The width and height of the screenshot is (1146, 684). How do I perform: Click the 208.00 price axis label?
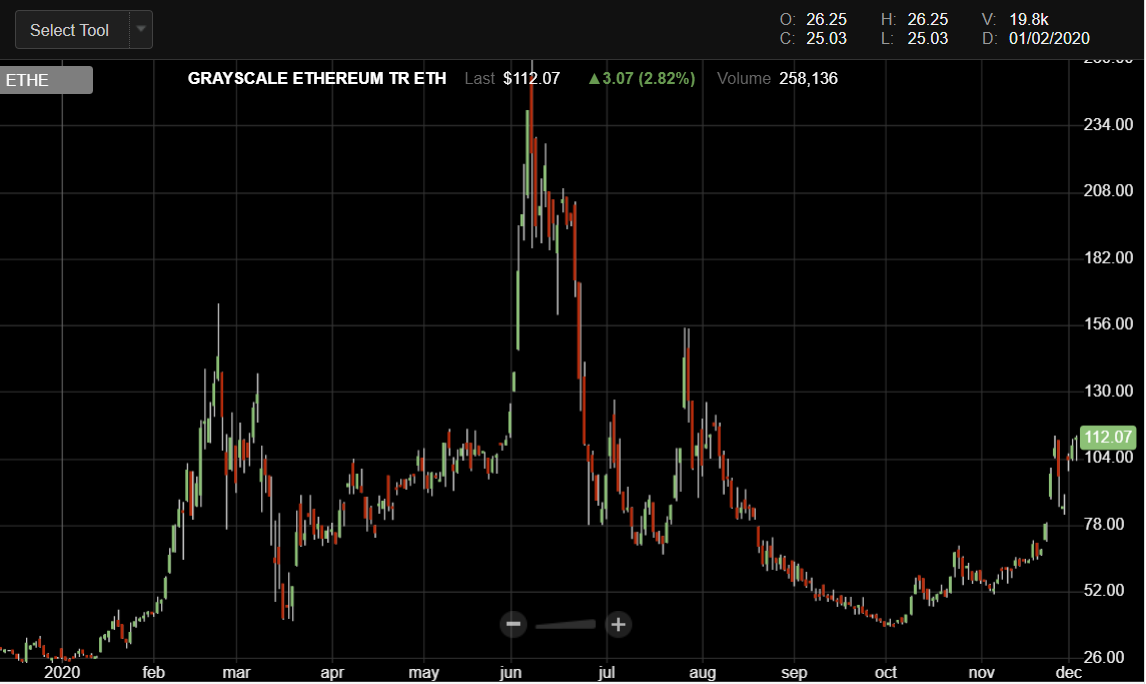1108,191
